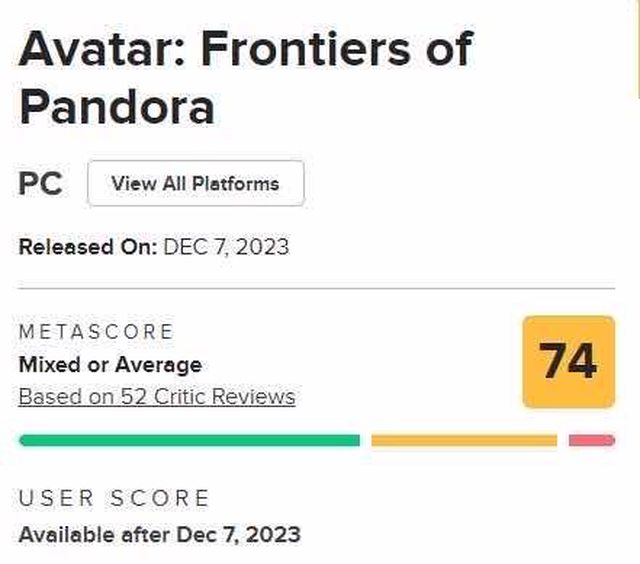
Task: Click the orange strip at top-right edge
Action: click(x=636, y=45)
